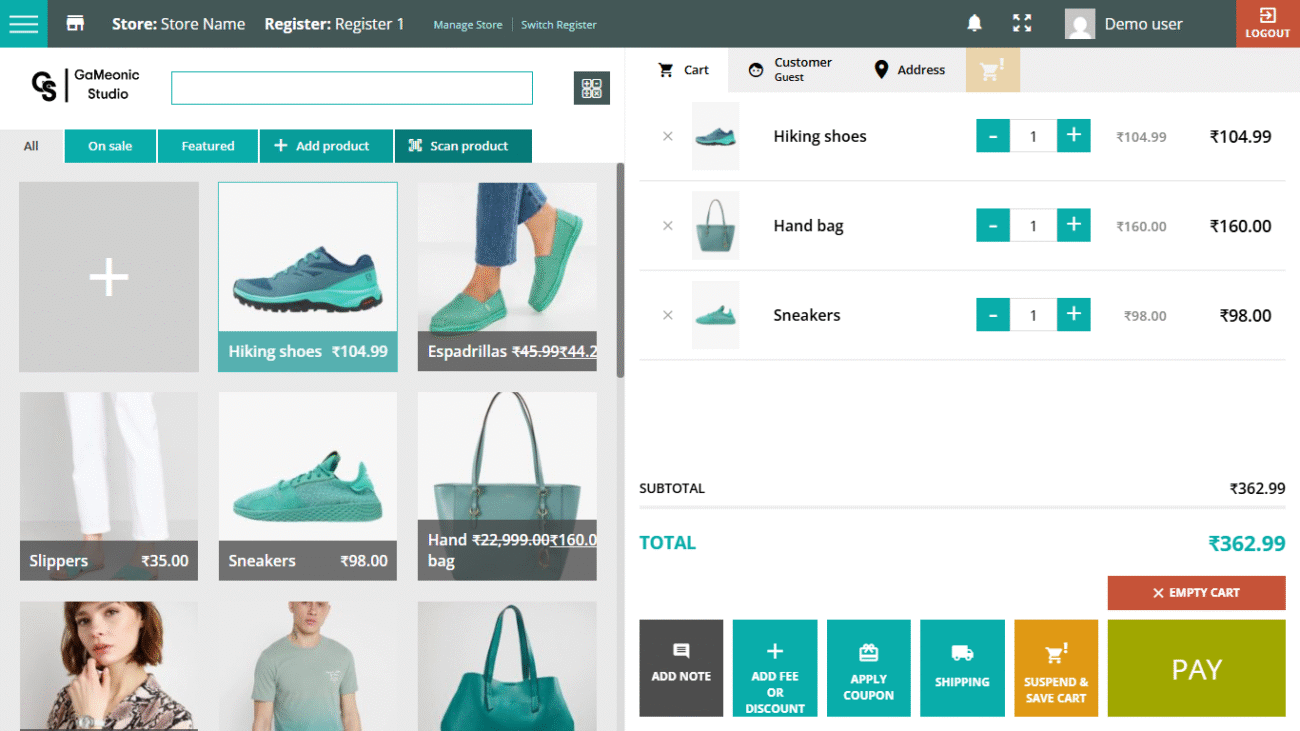The height and width of the screenshot is (731, 1300).
Task: Click the Switch Register link
Action: (558, 25)
